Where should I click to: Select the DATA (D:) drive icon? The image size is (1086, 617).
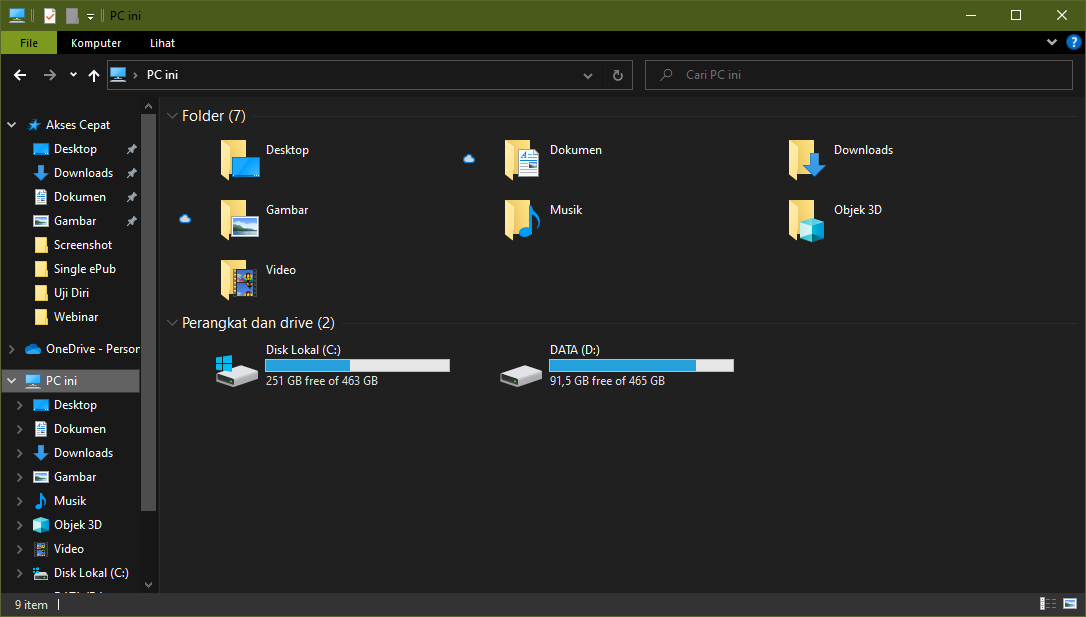[x=521, y=373]
